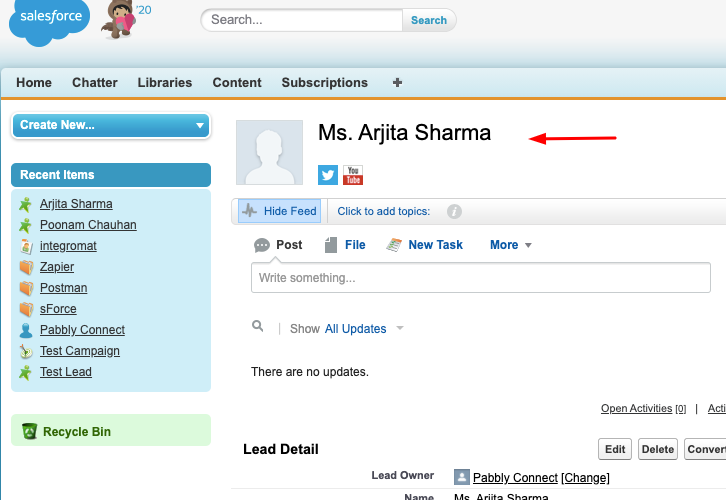Click lead icon beside Arjita Sharma
This screenshot has height=500, width=726.
25,204
